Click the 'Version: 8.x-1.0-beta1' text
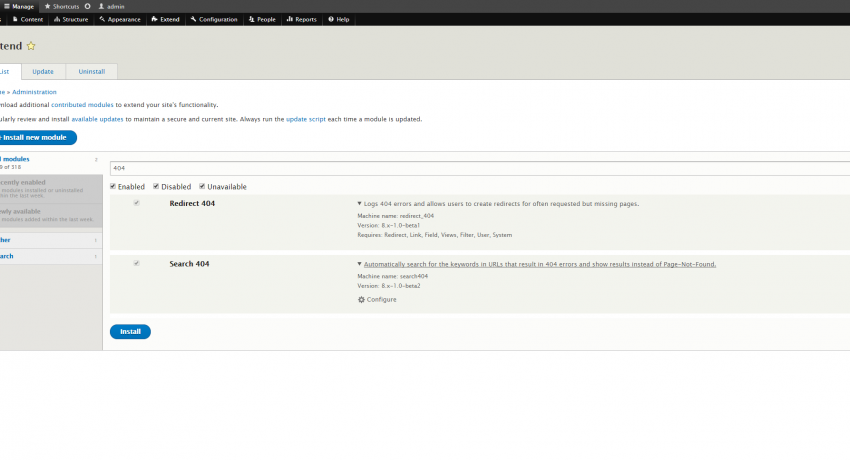The image size is (850, 460). (x=389, y=225)
